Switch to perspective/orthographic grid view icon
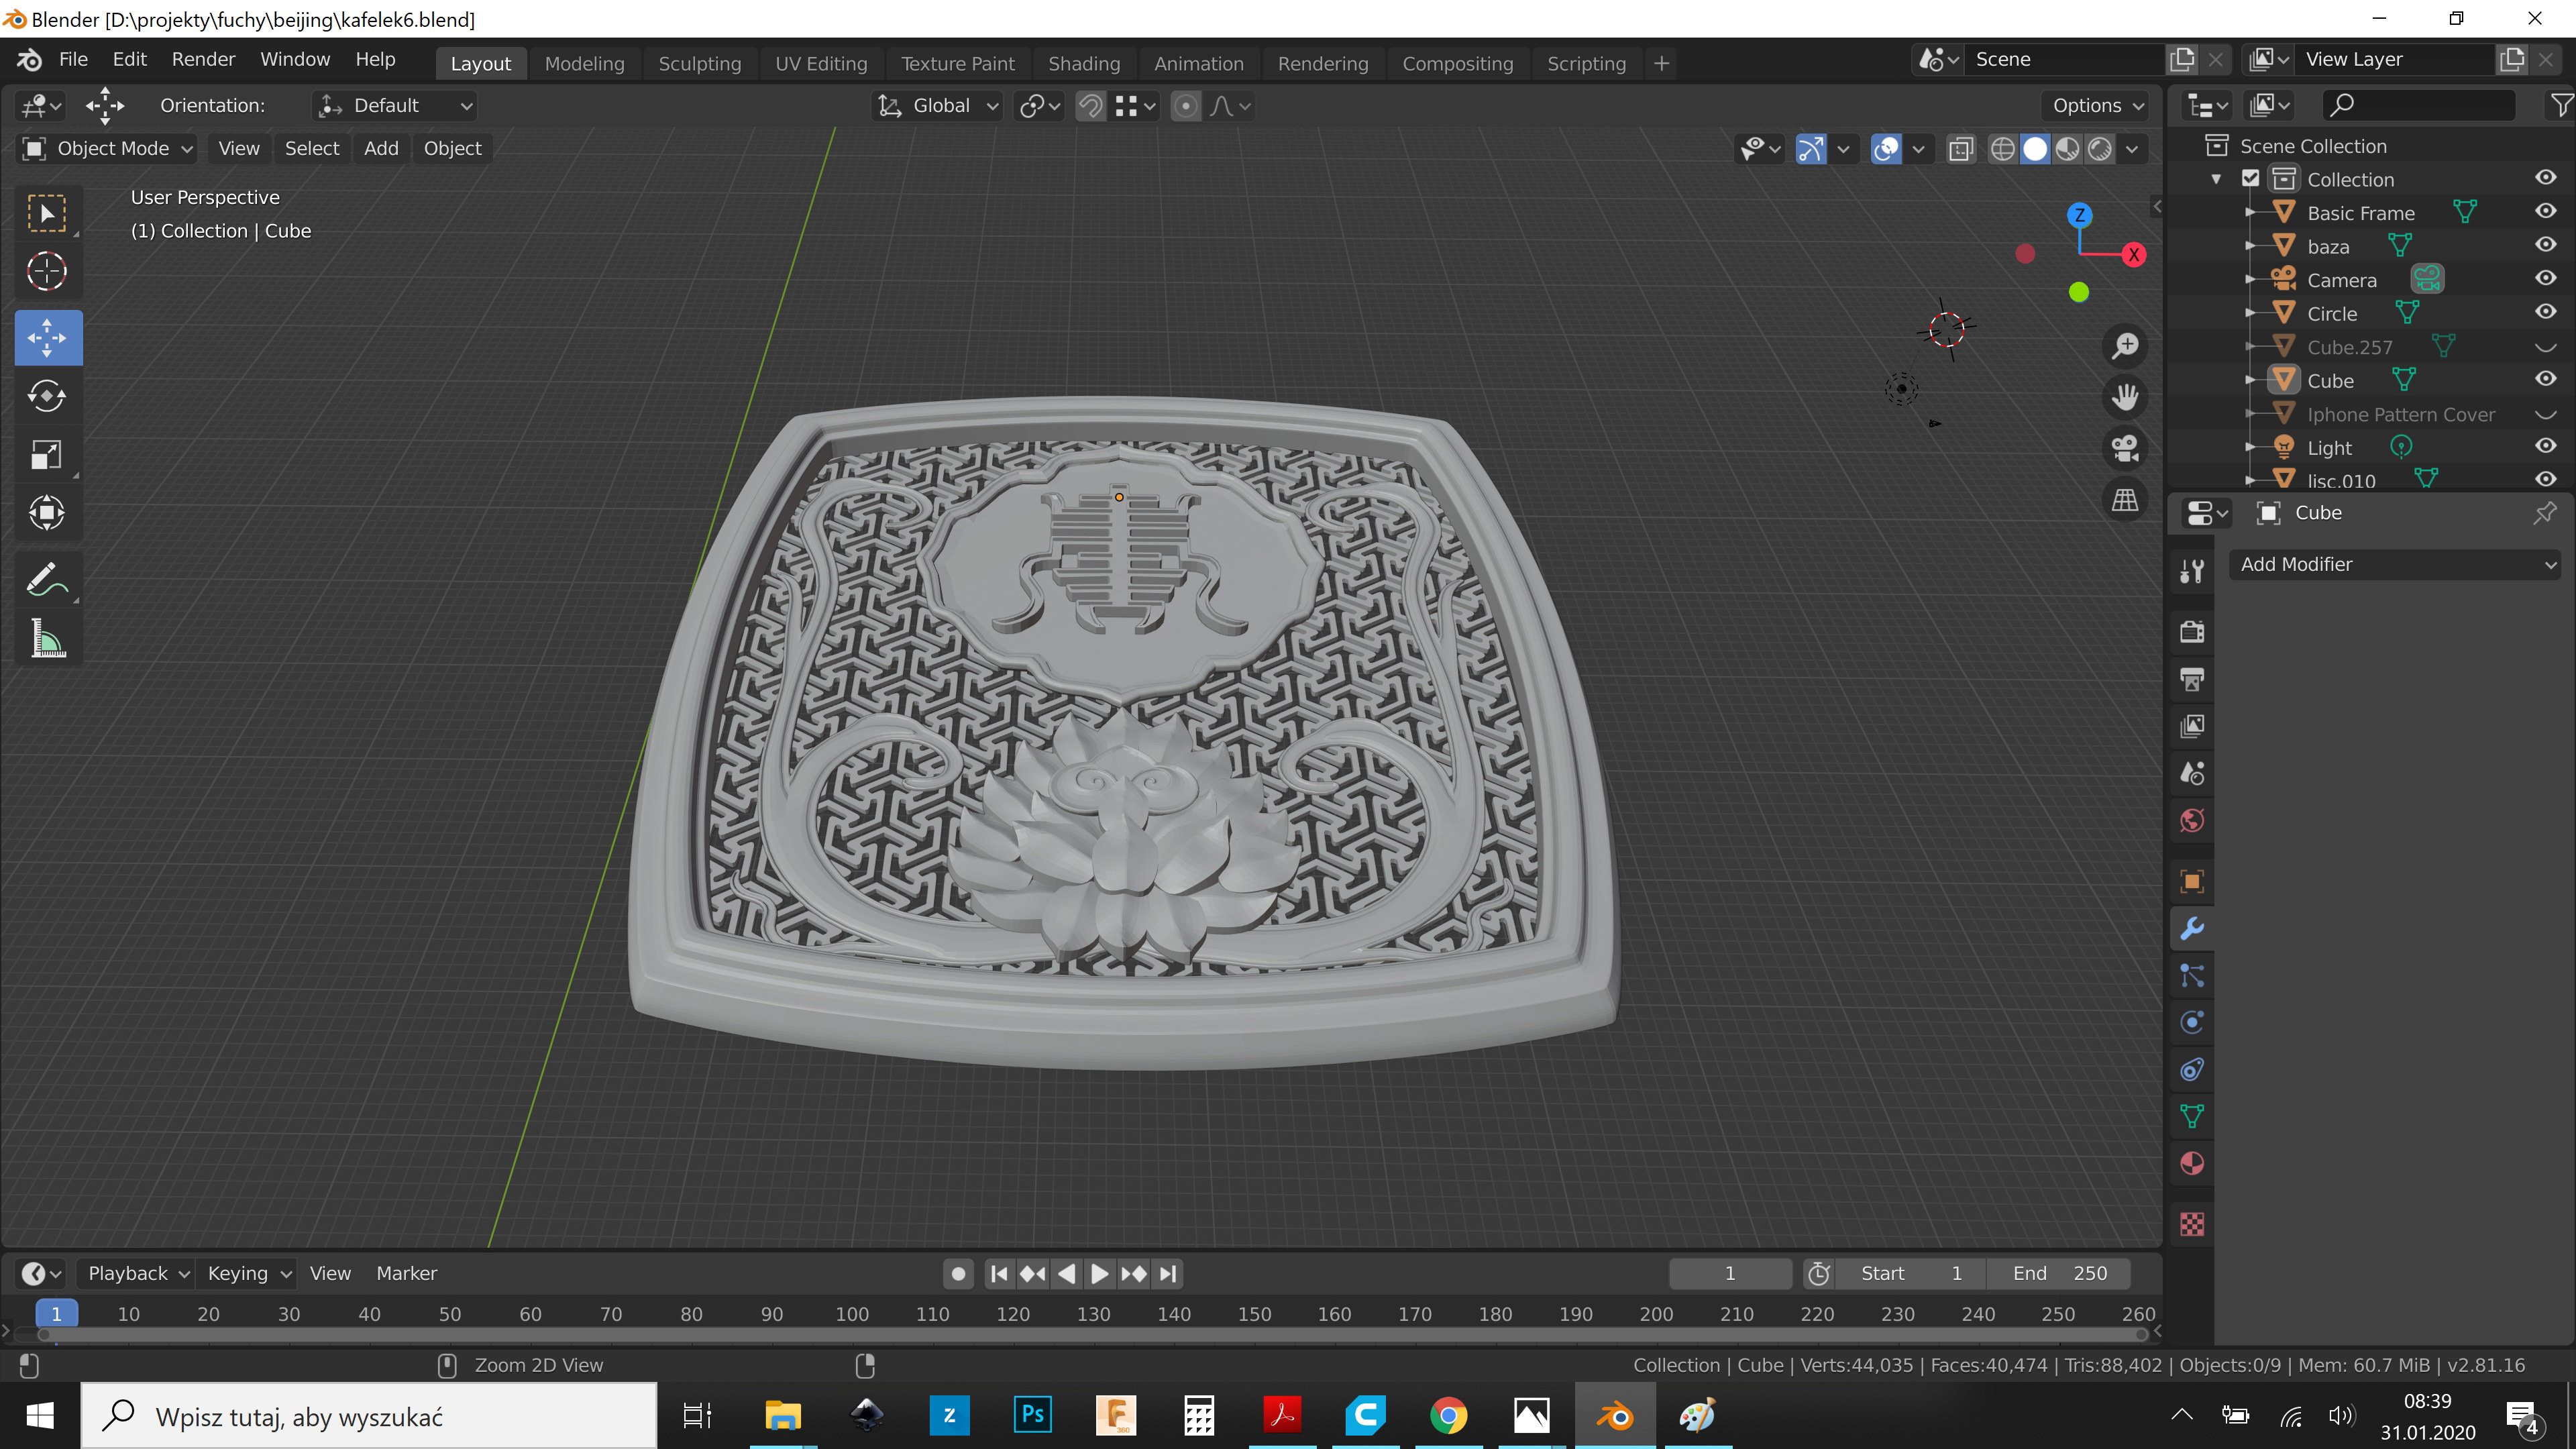Image resolution: width=2576 pixels, height=1449 pixels. click(2125, 499)
